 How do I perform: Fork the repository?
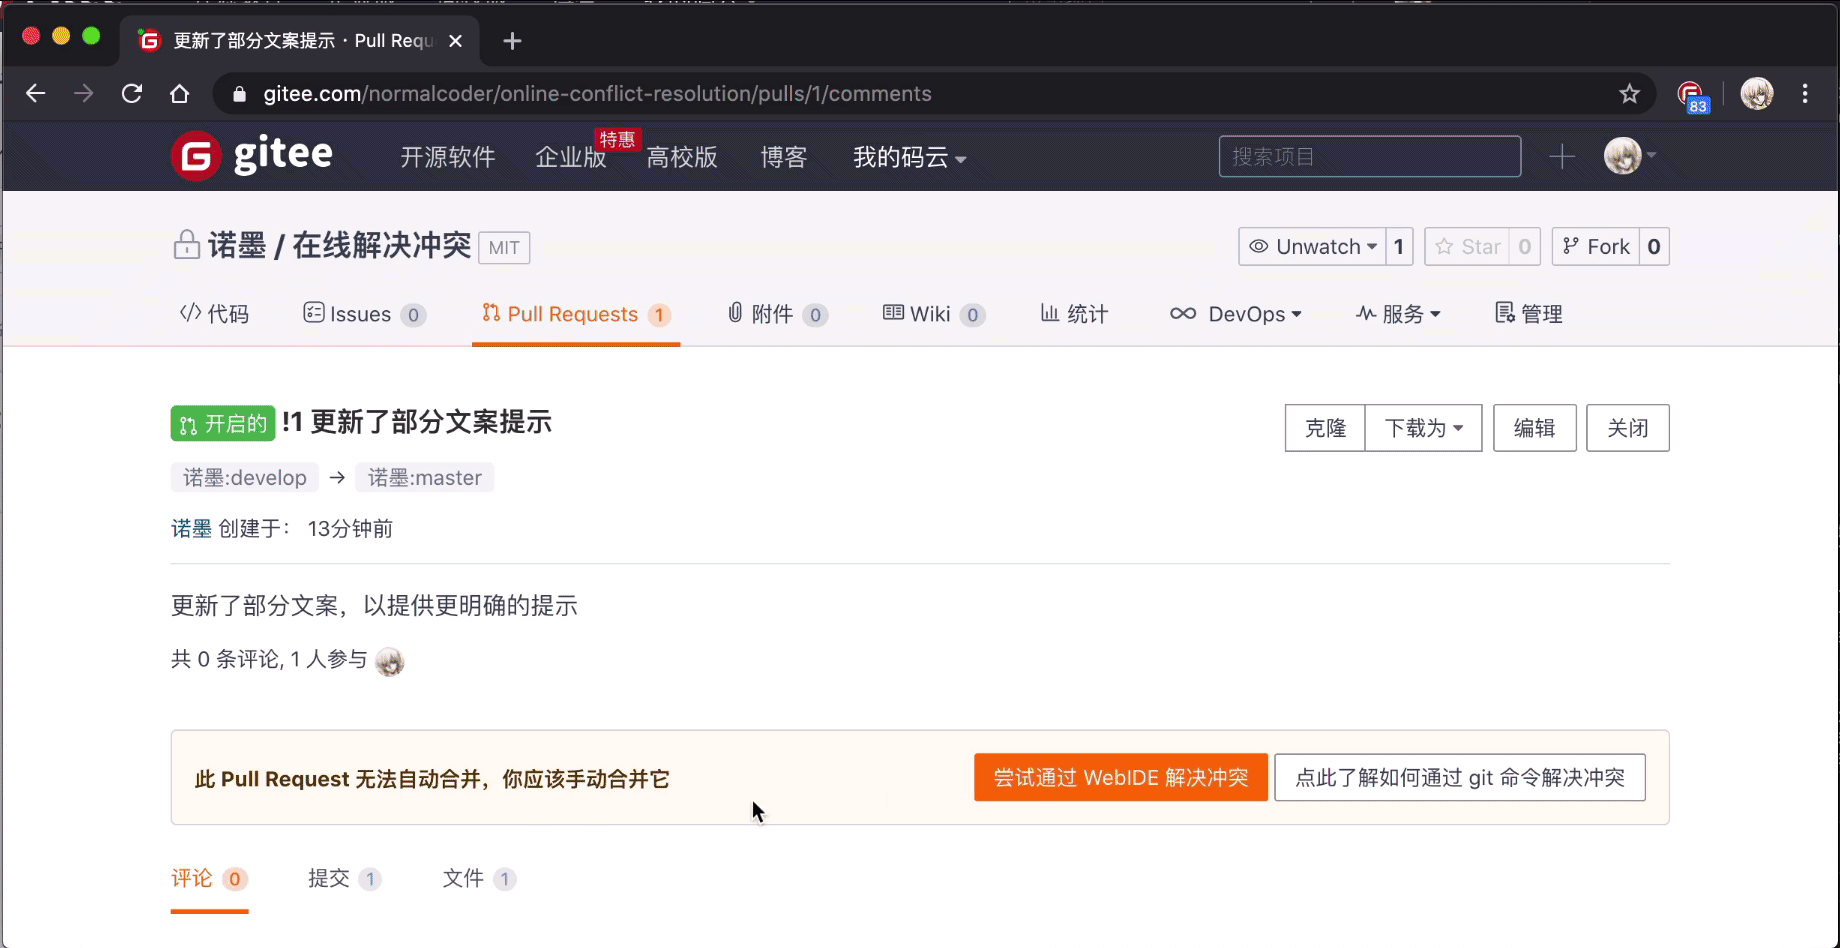pyautogui.click(x=1597, y=246)
